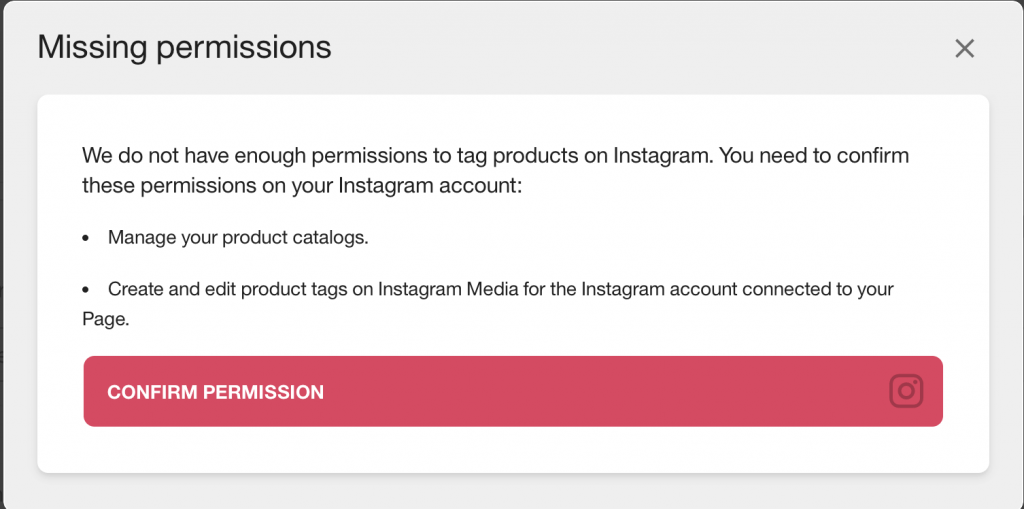Click the "CONFIRM PERMISSION" text label

[216, 392]
